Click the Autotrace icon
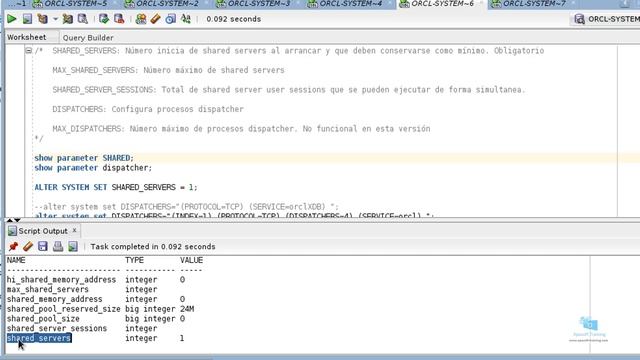 67,19
